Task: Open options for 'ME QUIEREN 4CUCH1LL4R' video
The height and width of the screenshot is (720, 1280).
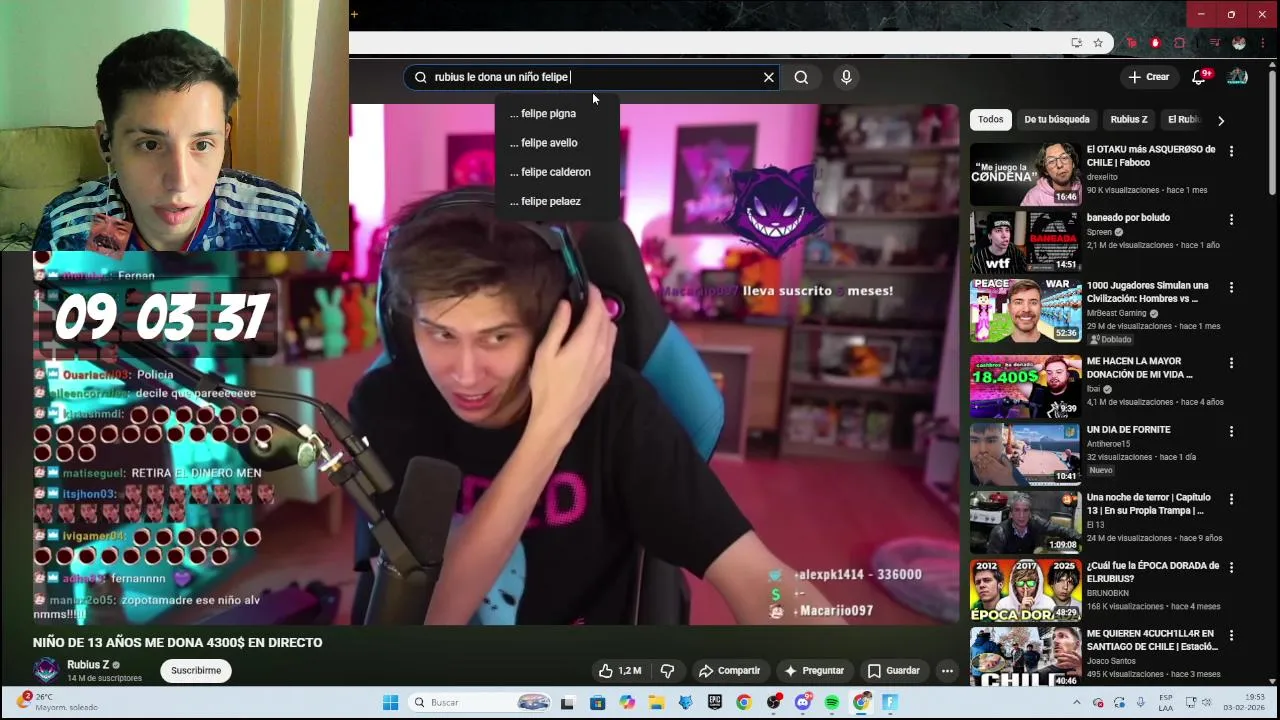Action: tap(1231, 635)
